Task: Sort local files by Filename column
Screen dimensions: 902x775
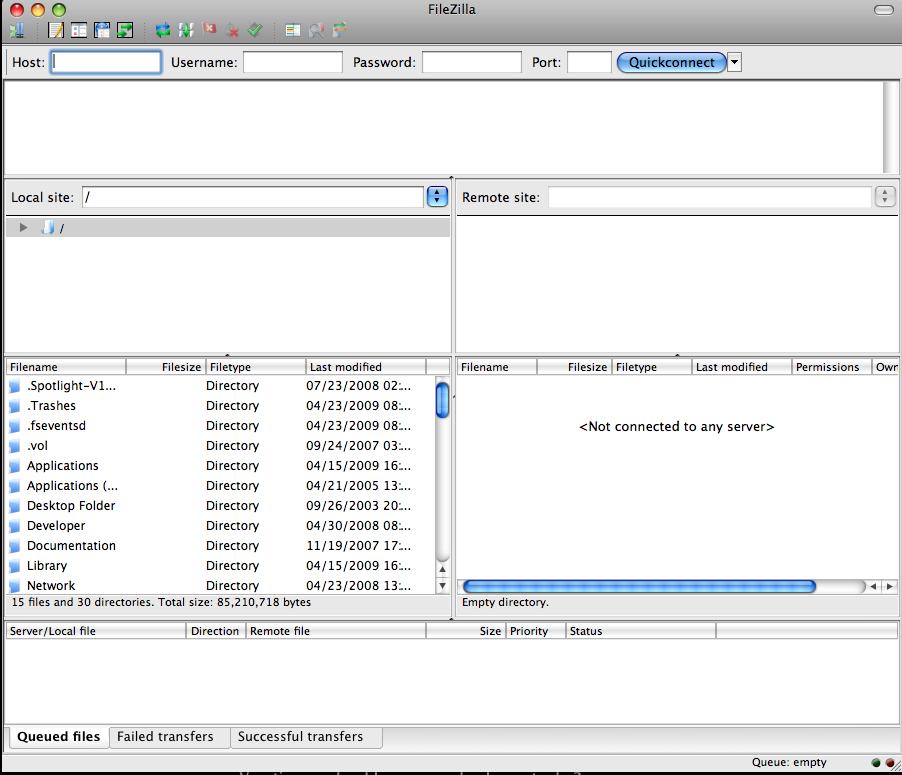Action: point(66,366)
